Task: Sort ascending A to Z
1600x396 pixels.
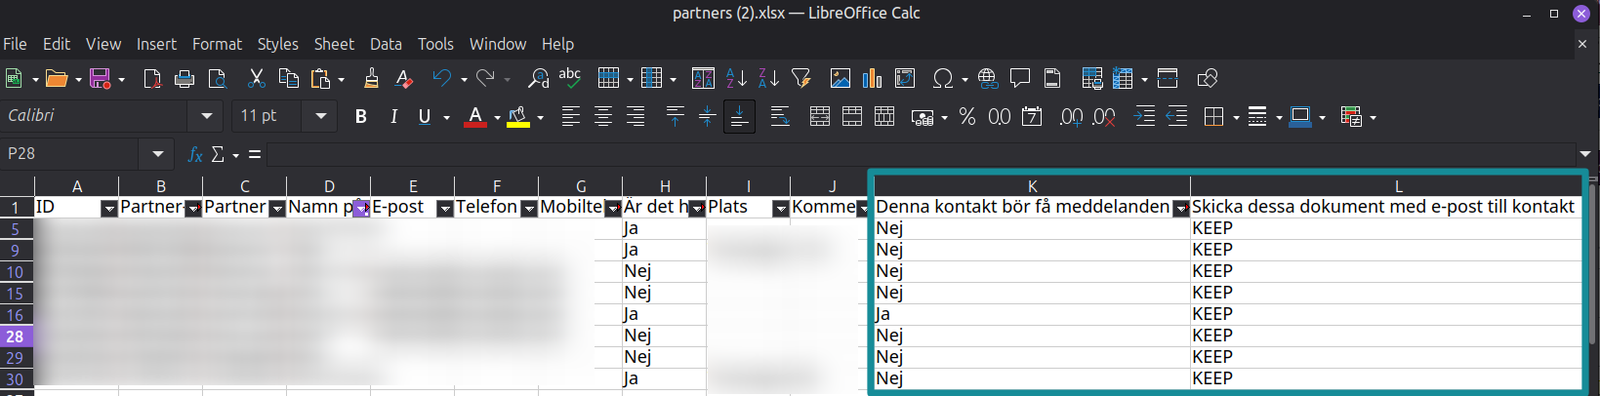Action: [x=736, y=79]
